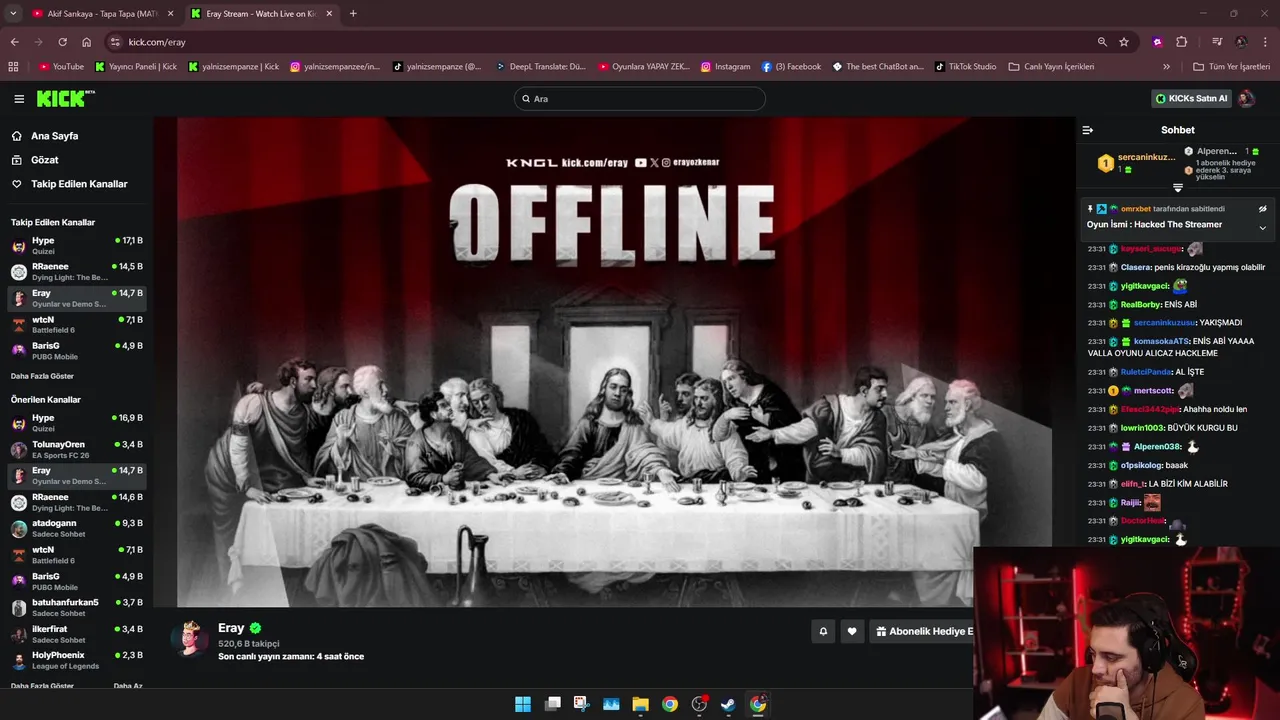Viewport: 1280px width, 720px height.
Task: Click RealBorby username in chat
Action: tap(1141, 305)
